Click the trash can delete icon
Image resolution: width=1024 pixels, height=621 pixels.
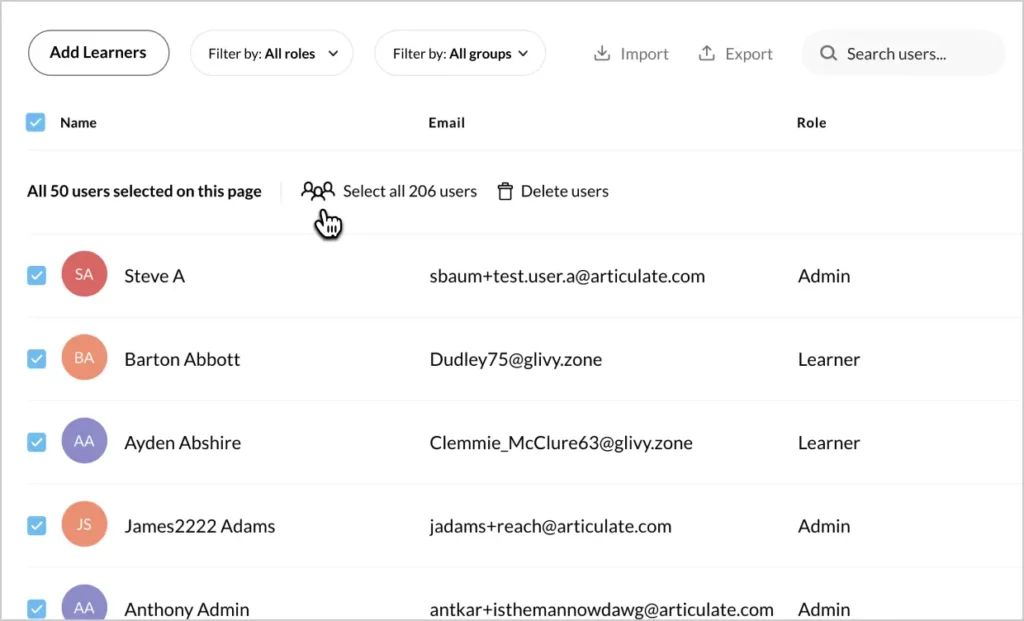tap(505, 191)
